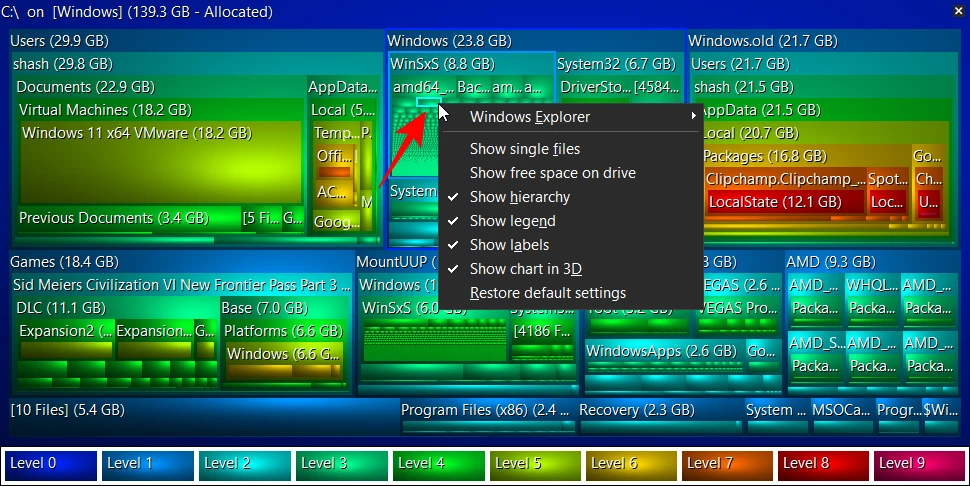Viewport: 970px width, 486px height.
Task: Select the Previous Documents 3.4 GB block
Action: pyautogui.click(x=113, y=218)
